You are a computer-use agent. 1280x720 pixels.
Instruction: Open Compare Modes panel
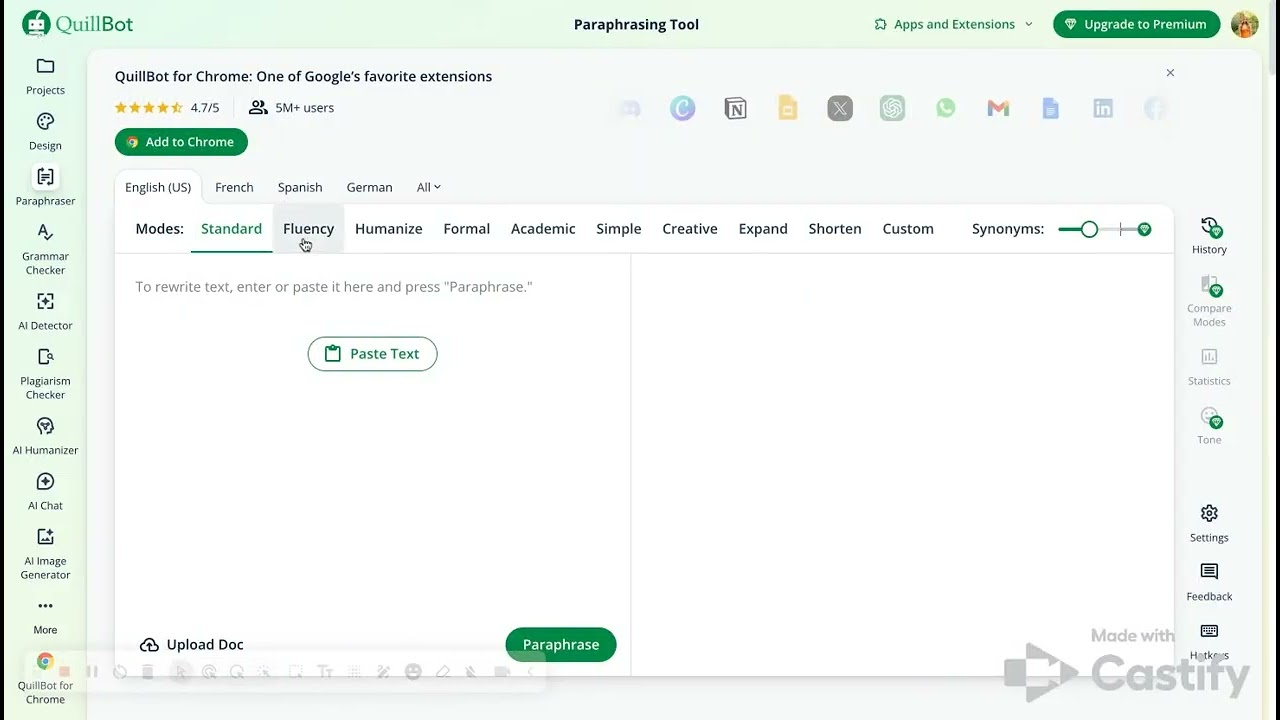(1209, 301)
